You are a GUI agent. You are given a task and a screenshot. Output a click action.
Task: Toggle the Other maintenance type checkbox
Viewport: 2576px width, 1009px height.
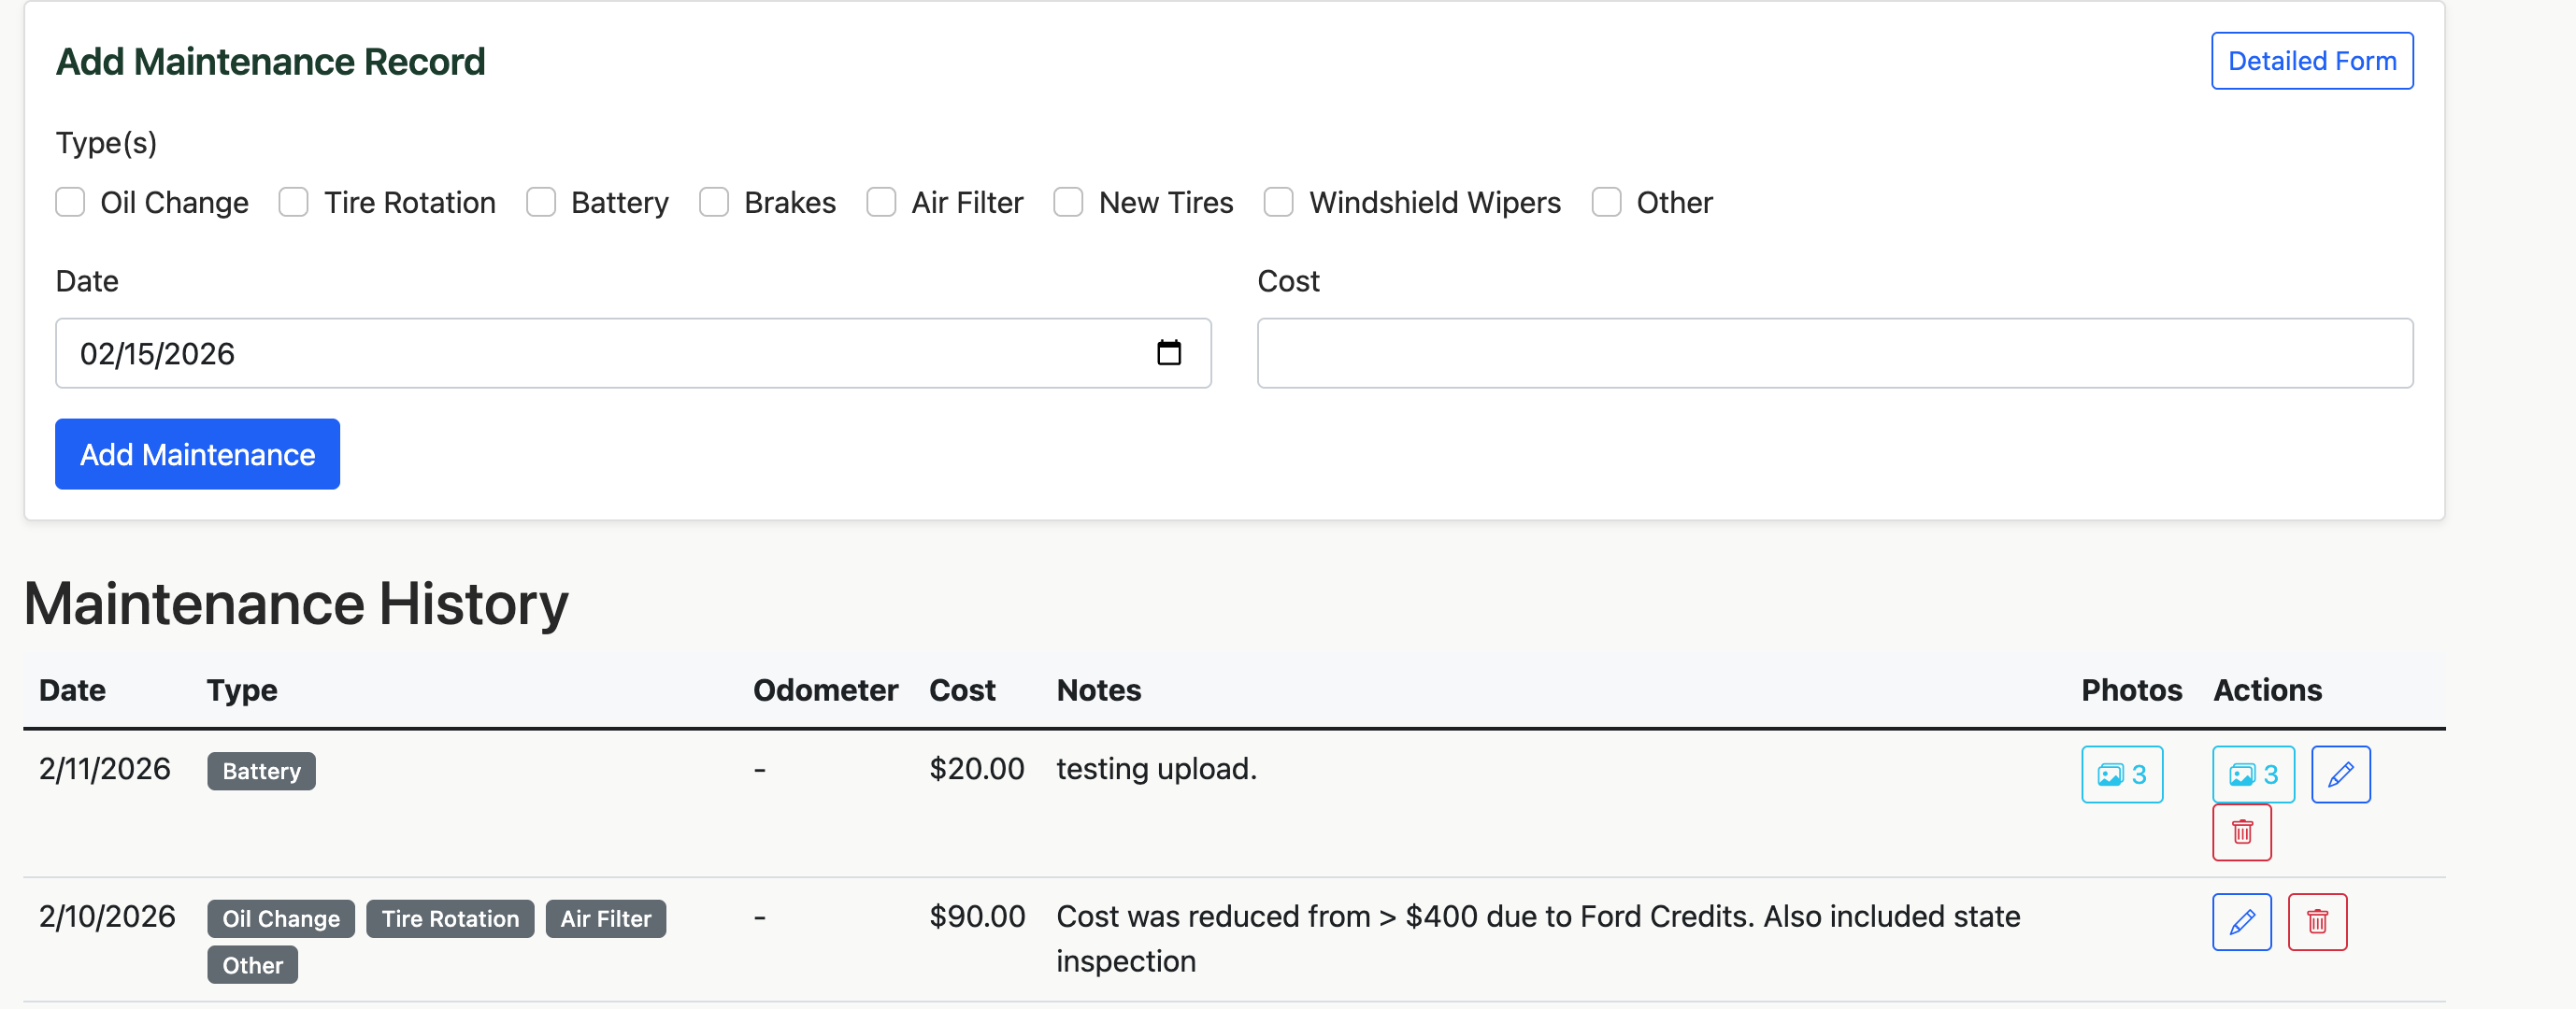(x=1606, y=202)
